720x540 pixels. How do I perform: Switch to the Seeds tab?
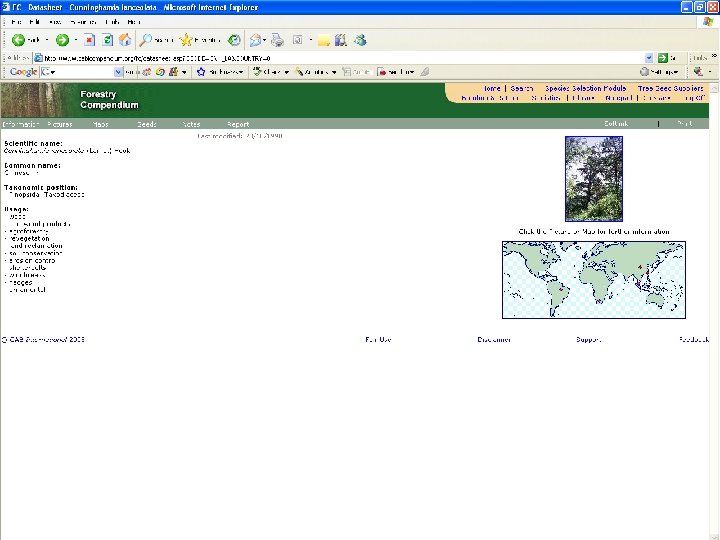click(146, 124)
